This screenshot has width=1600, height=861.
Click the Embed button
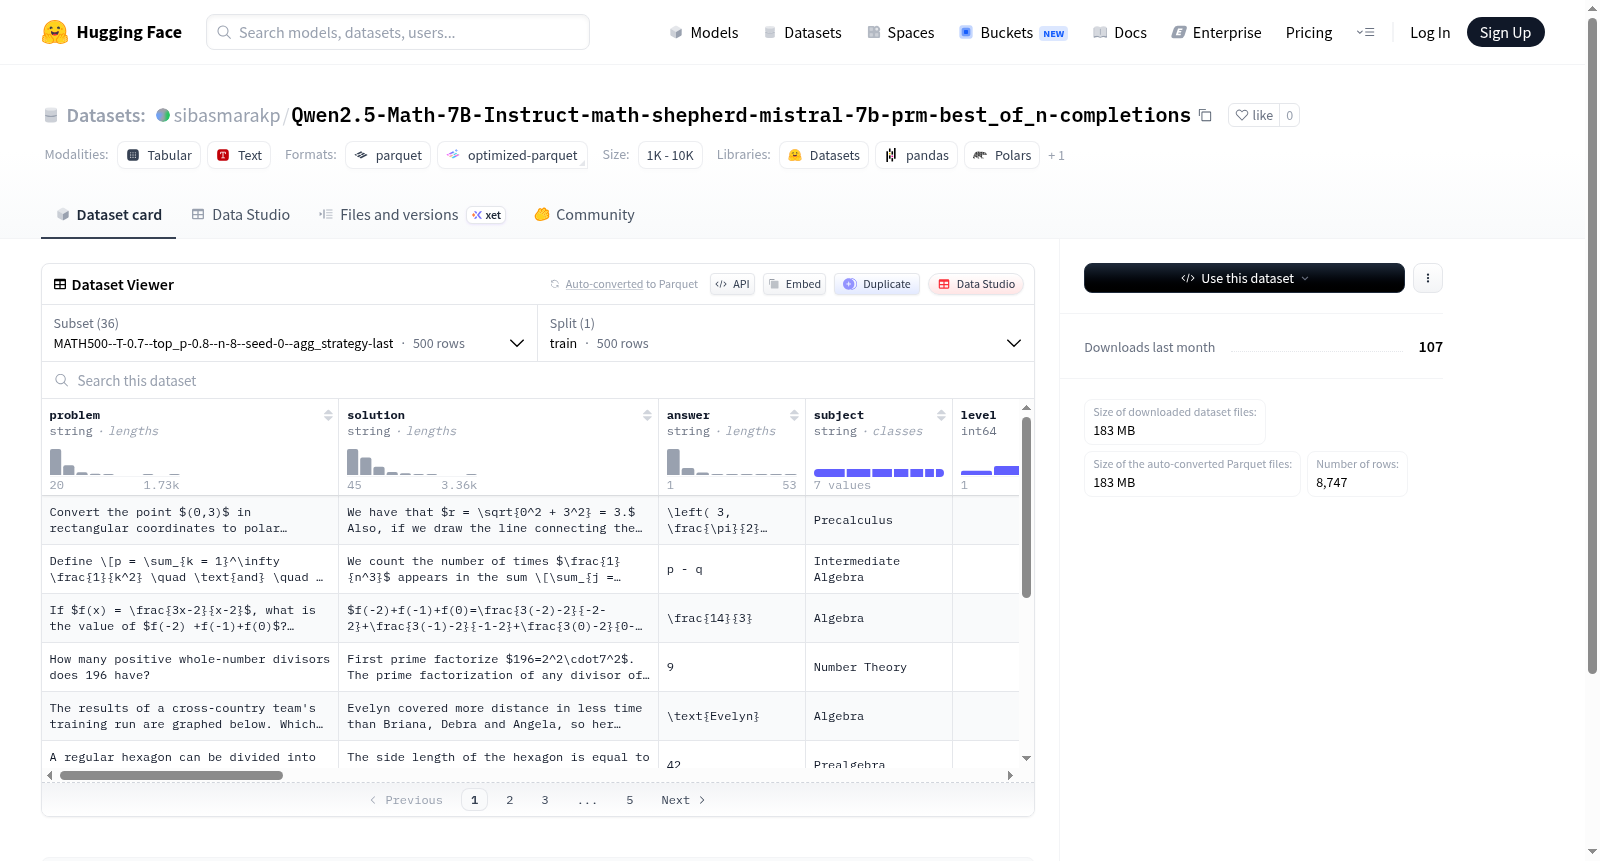794,284
